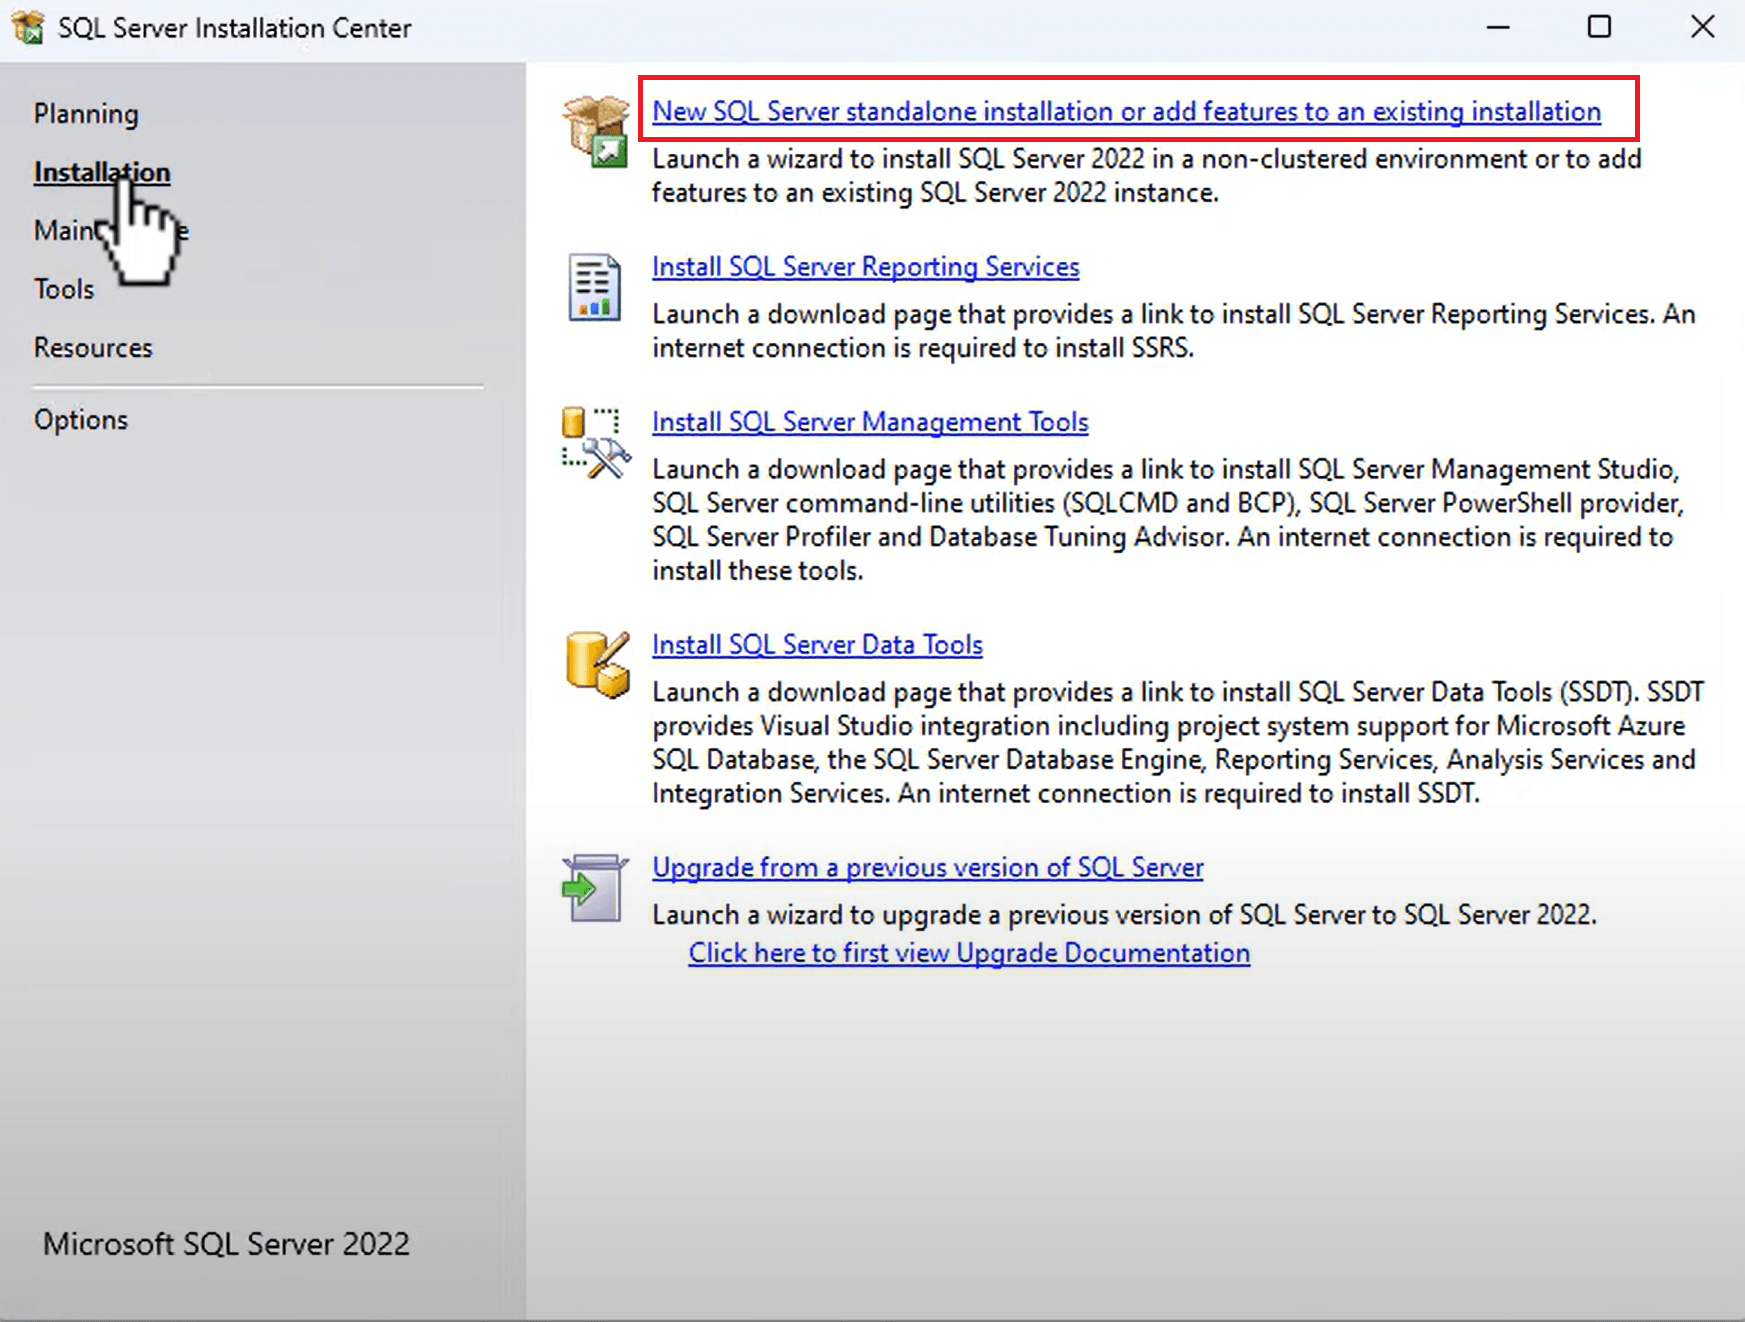Open the Options page
Viewport: 1745px width, 1322px height.
[81, 420]
